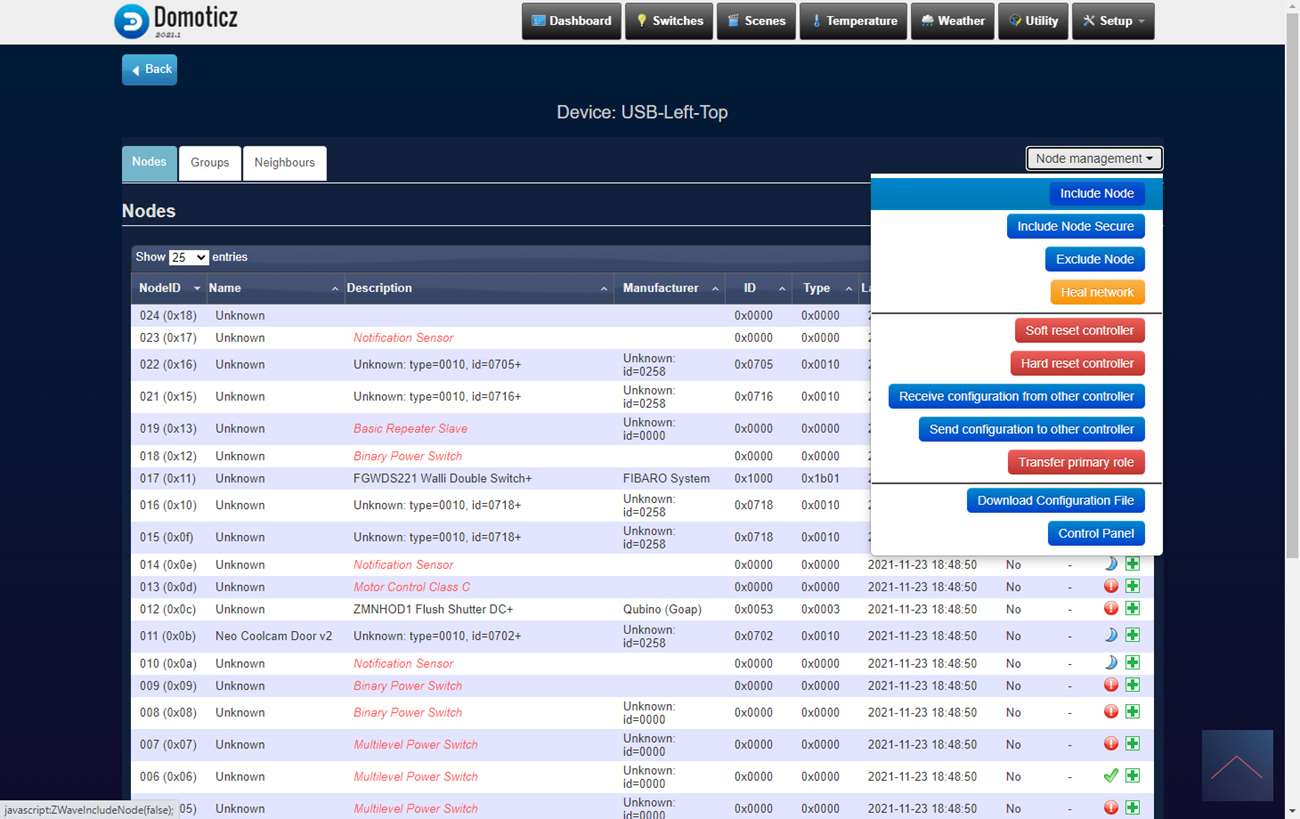
Task: Click red alert icon for node 009
Action: (x=1110, y=685)
